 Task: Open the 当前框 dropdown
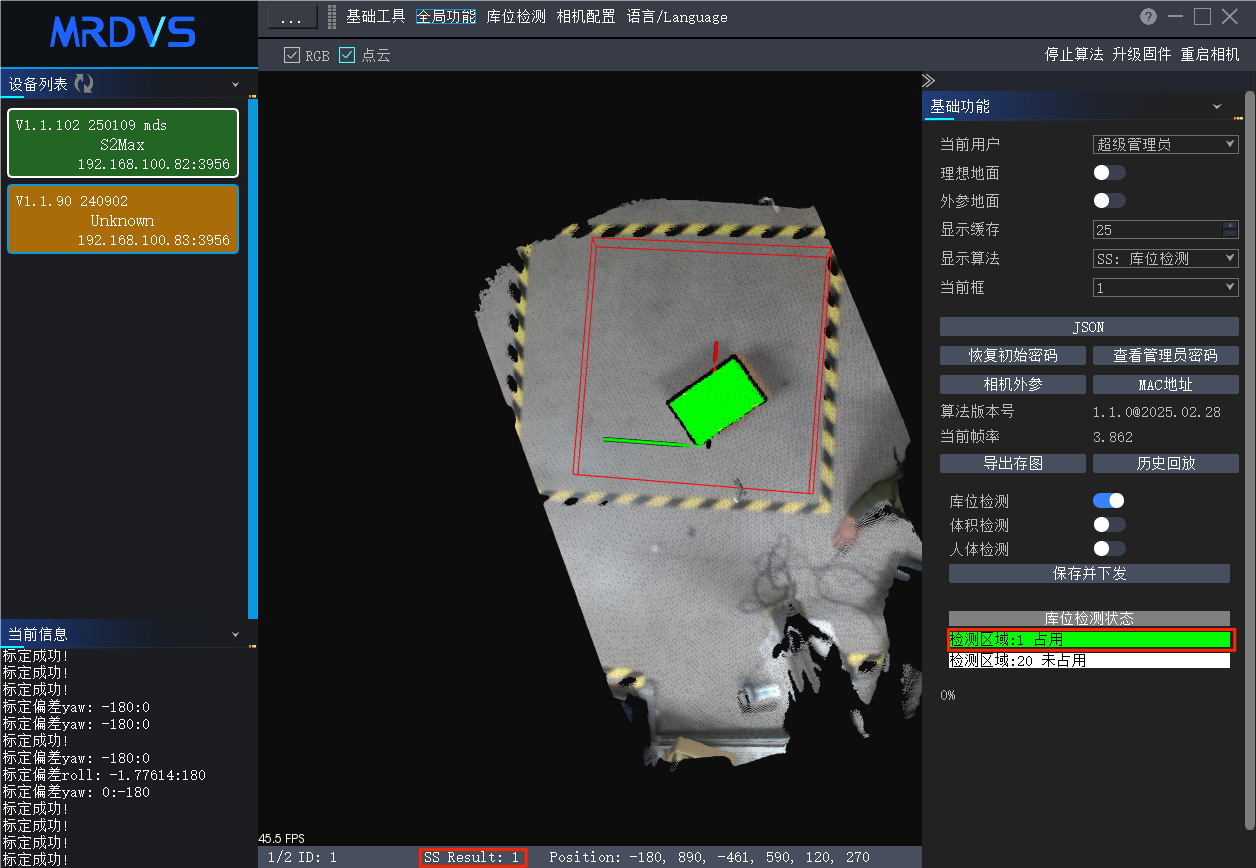coord(1166,288)
